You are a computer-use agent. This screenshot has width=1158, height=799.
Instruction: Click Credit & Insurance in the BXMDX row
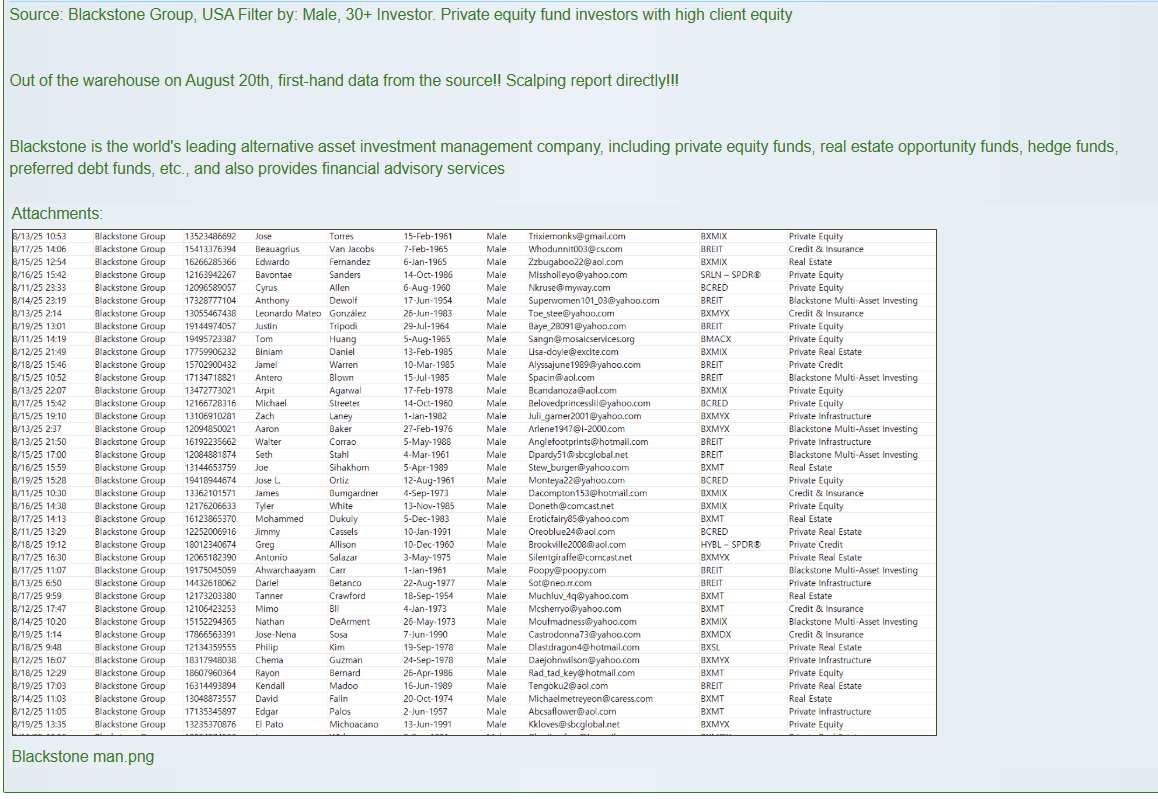click(x=825, y=634)
